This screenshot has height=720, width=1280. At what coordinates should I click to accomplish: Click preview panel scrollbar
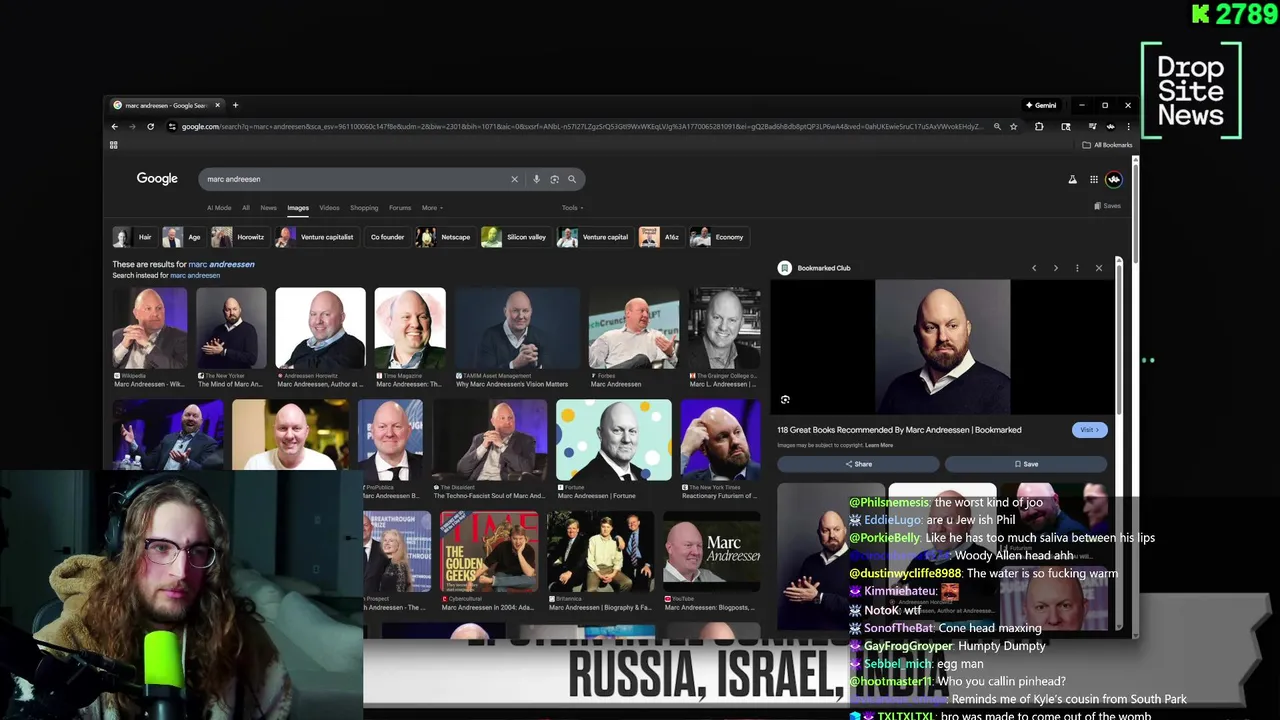click(1119, 340)
